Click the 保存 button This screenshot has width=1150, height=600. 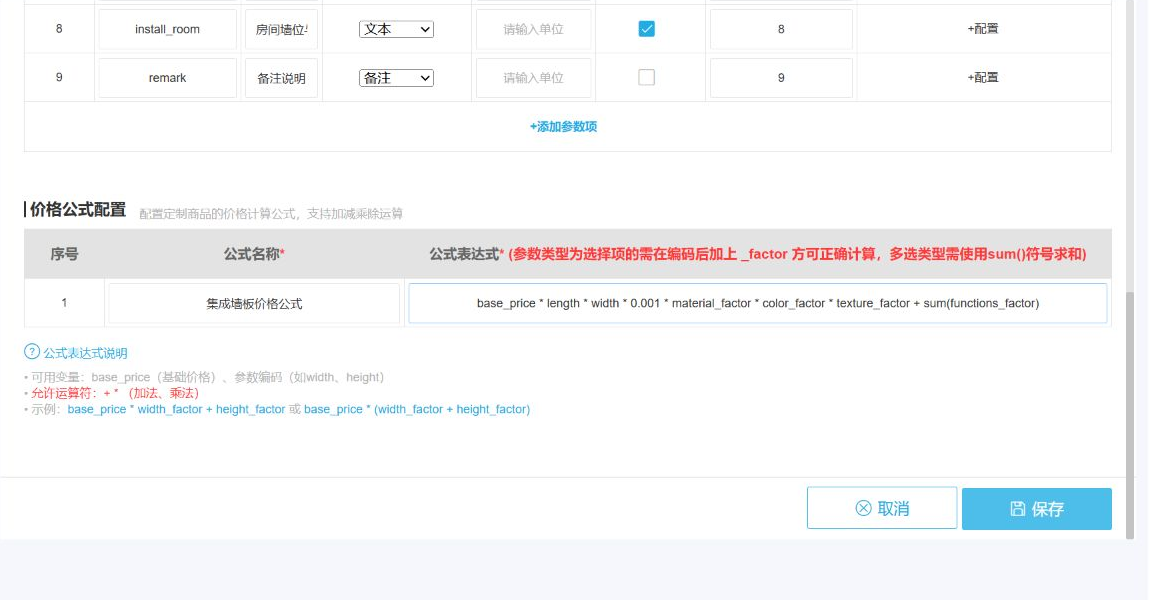coord(1036,508)
